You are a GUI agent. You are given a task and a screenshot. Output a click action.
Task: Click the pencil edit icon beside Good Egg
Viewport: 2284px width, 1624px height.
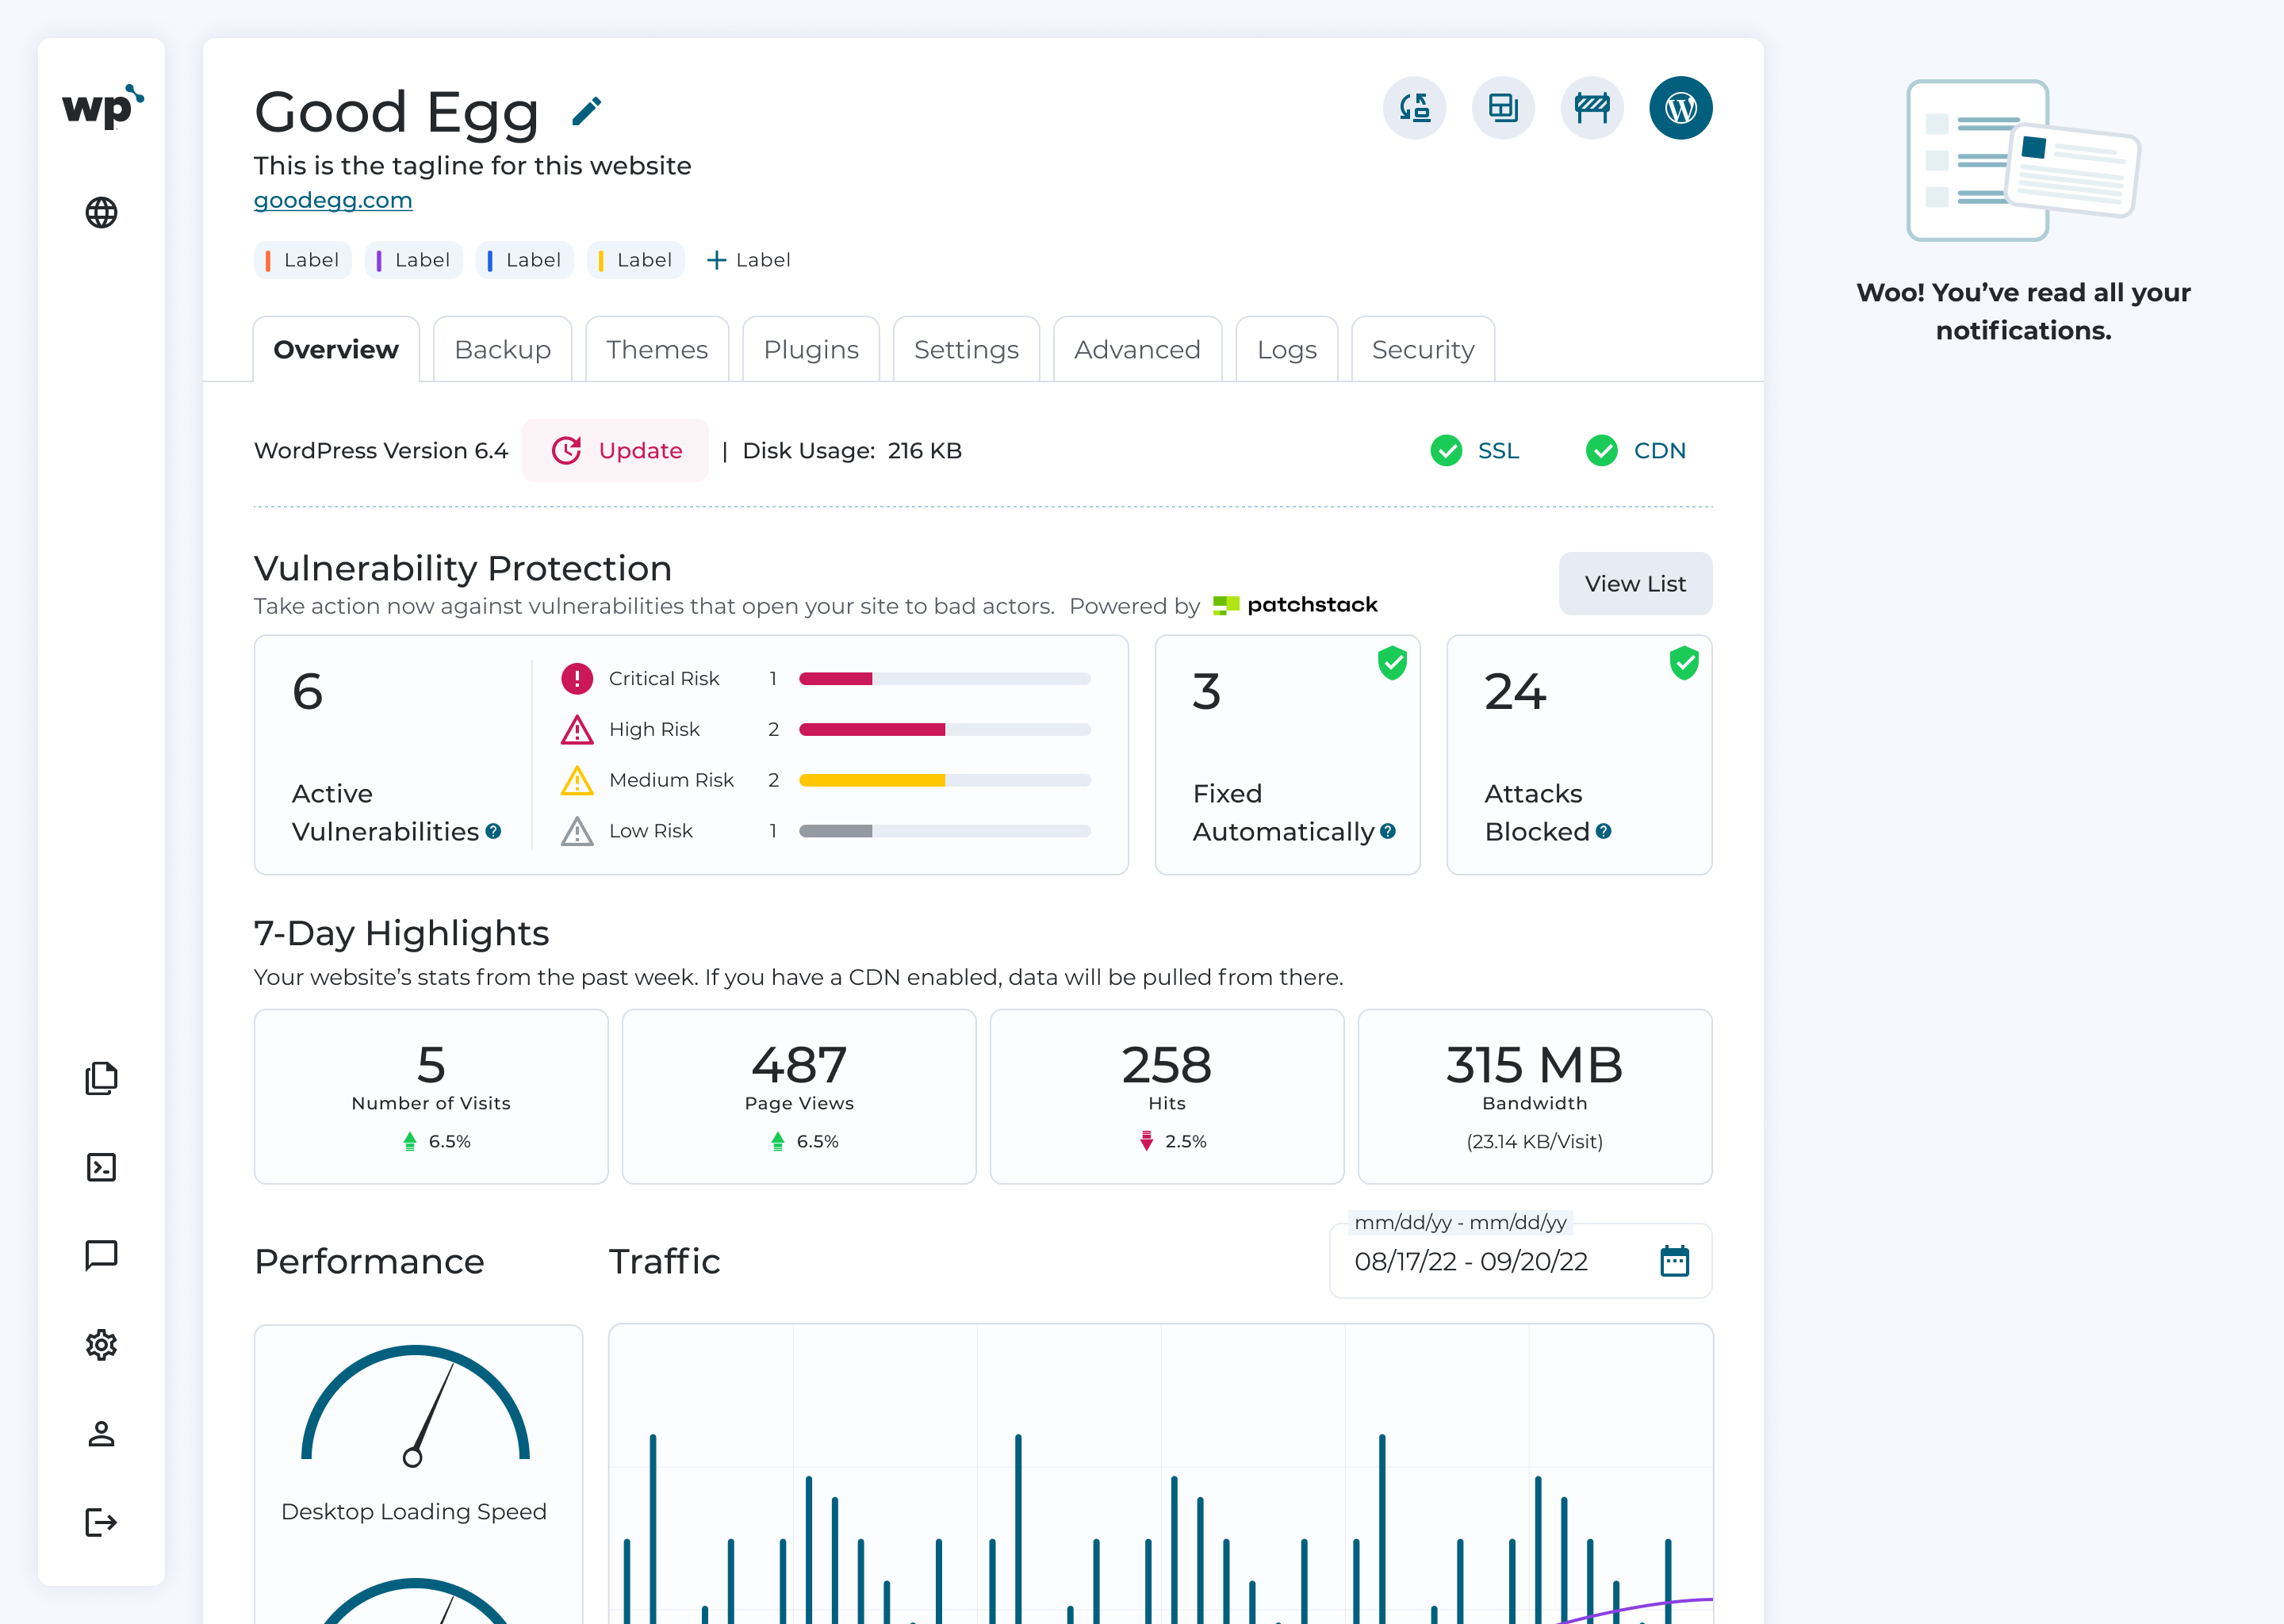tap(587, 111)
